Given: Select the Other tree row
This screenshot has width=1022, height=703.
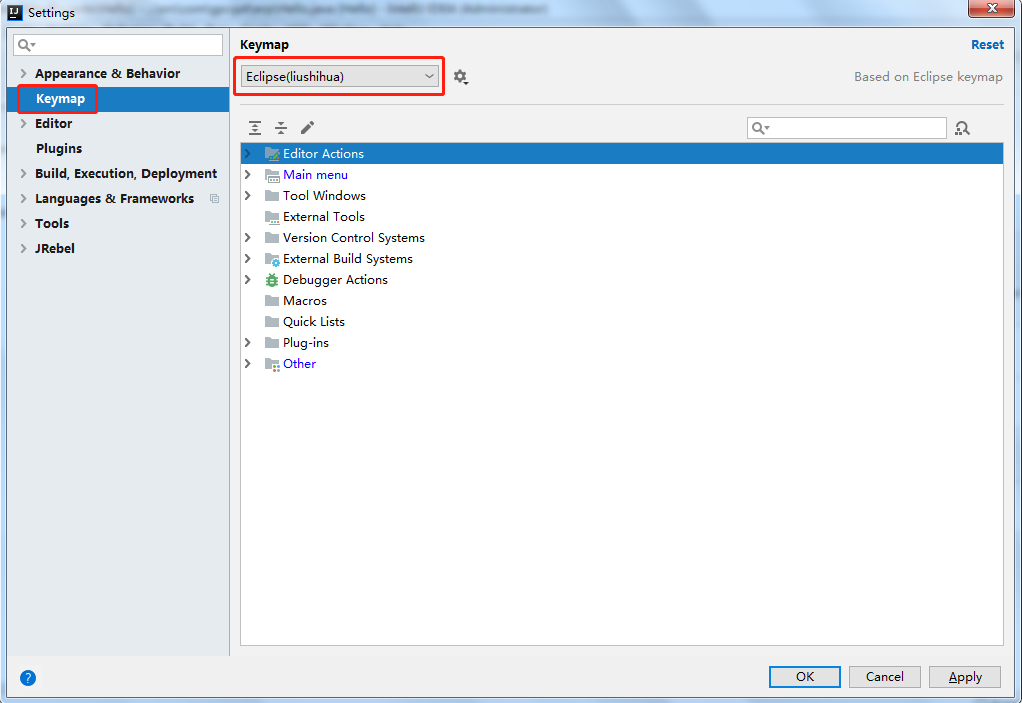Looking at the screenshot, I should tap(621, 364).
